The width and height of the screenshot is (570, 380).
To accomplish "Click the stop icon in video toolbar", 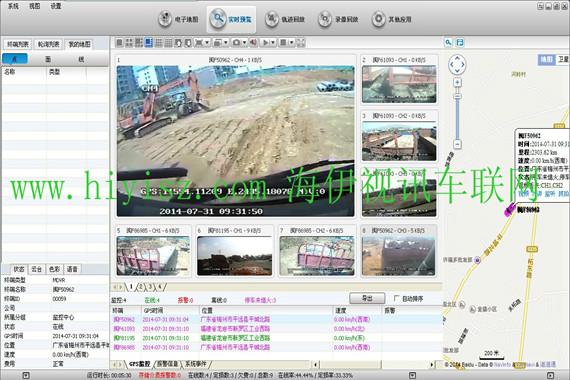I will click(283, 43).
